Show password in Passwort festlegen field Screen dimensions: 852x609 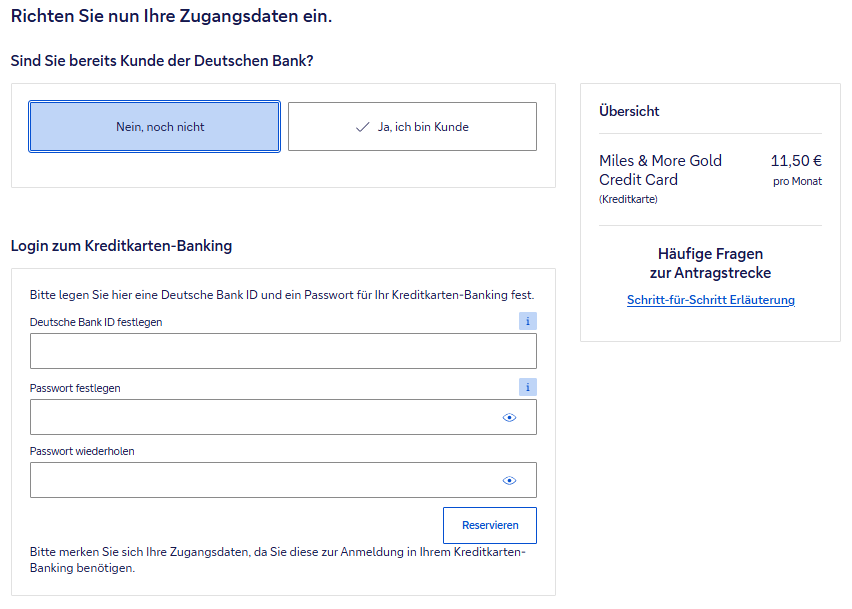pos(509,418)
